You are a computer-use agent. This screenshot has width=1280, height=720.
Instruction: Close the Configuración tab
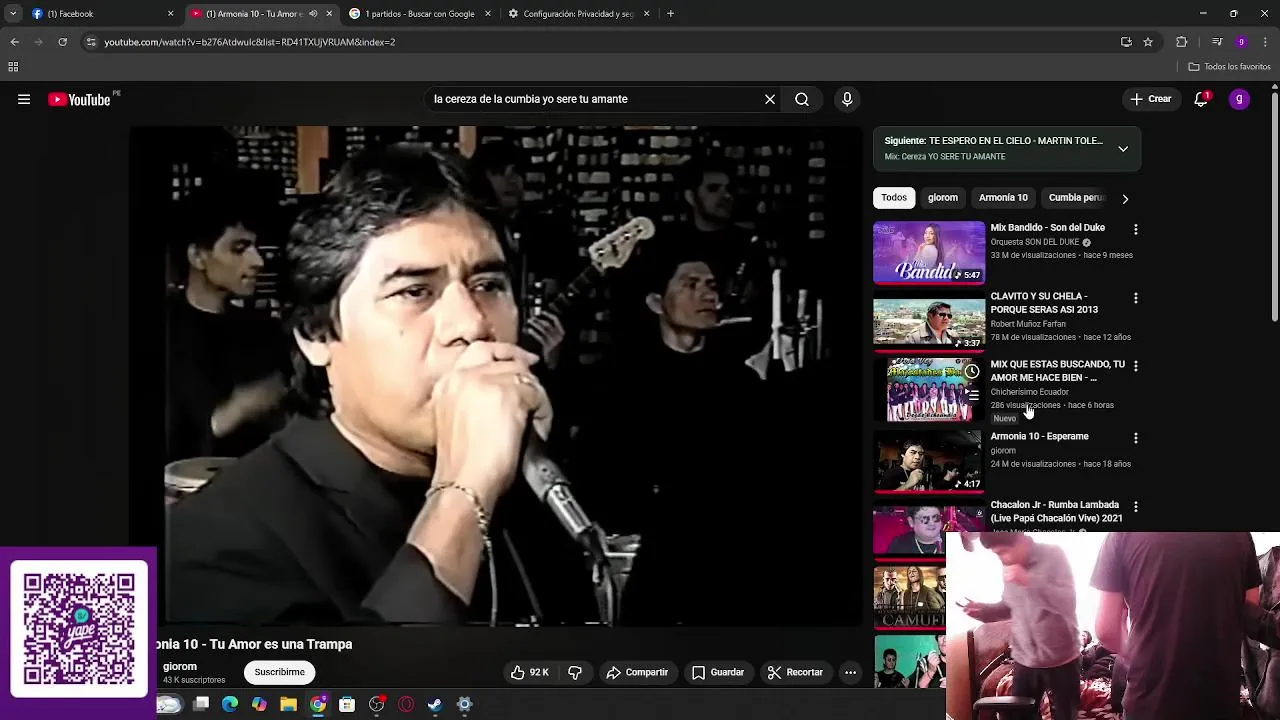646,14
